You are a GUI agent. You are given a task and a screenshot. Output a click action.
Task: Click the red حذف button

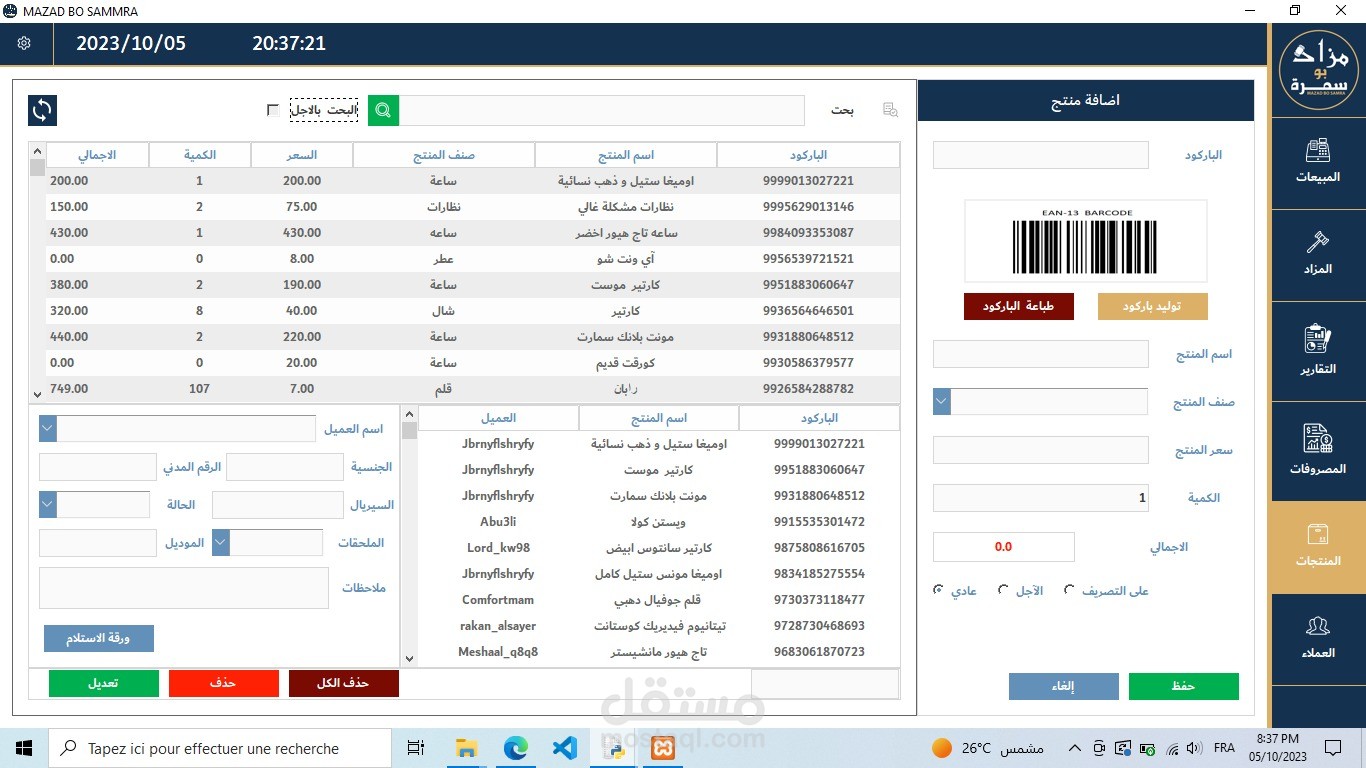pos(224,683)
